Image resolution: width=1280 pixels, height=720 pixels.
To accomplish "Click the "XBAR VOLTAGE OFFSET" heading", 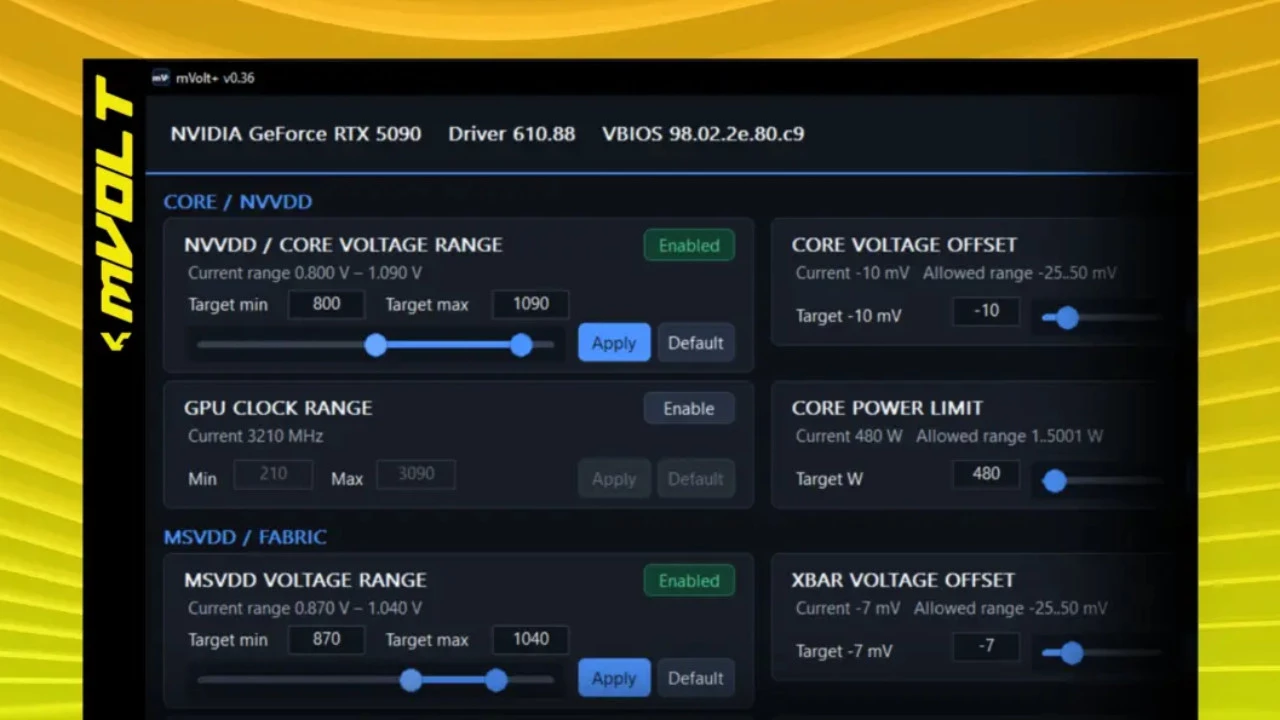I will pyautogui.click(x=903, y=580).
